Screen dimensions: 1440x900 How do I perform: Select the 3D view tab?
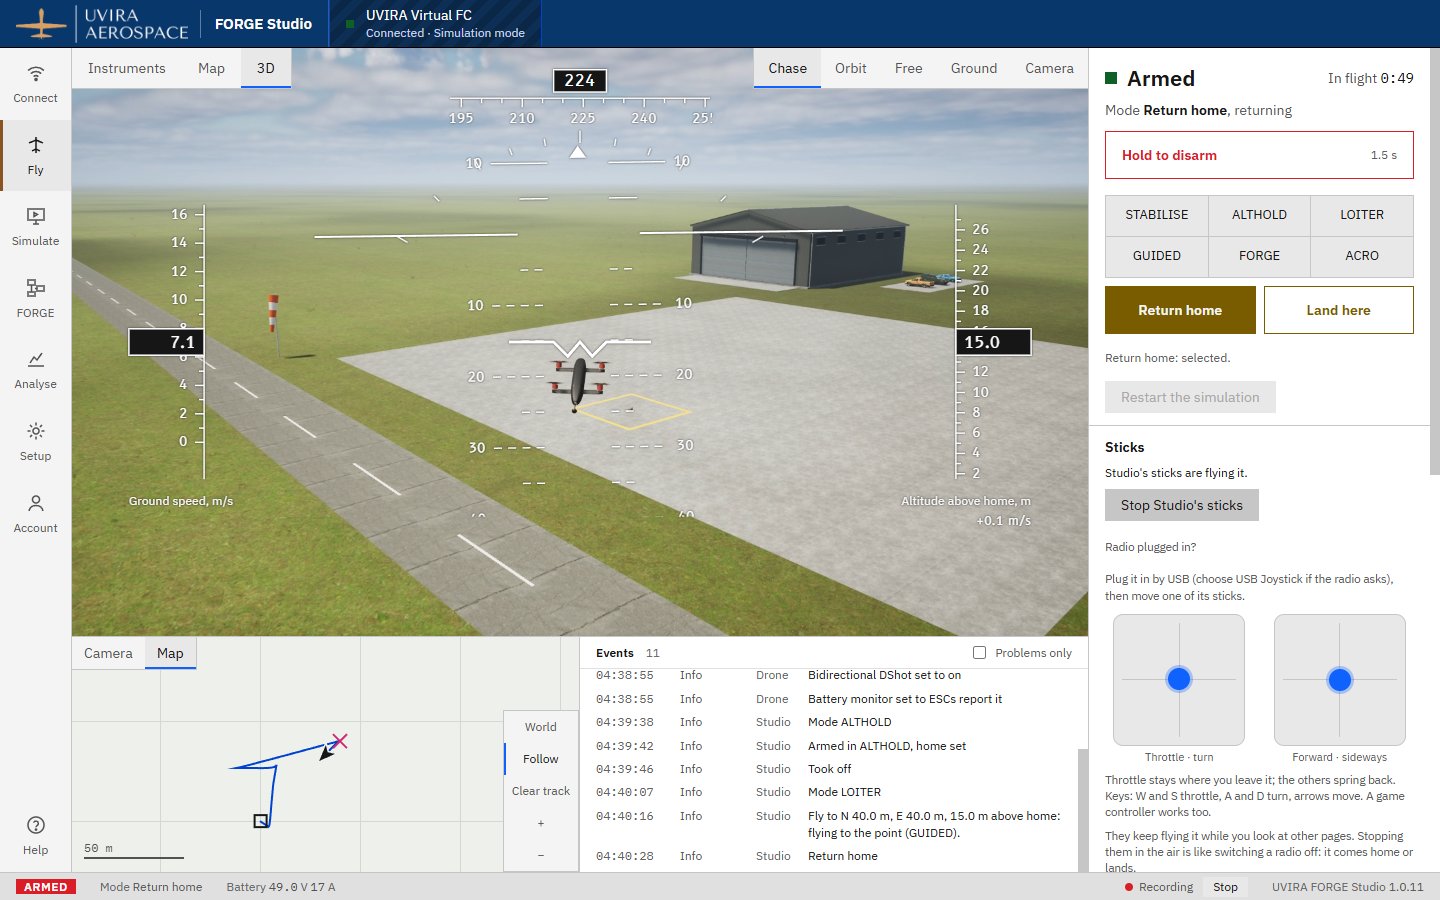pyautogui.click(x=266, y=68)
